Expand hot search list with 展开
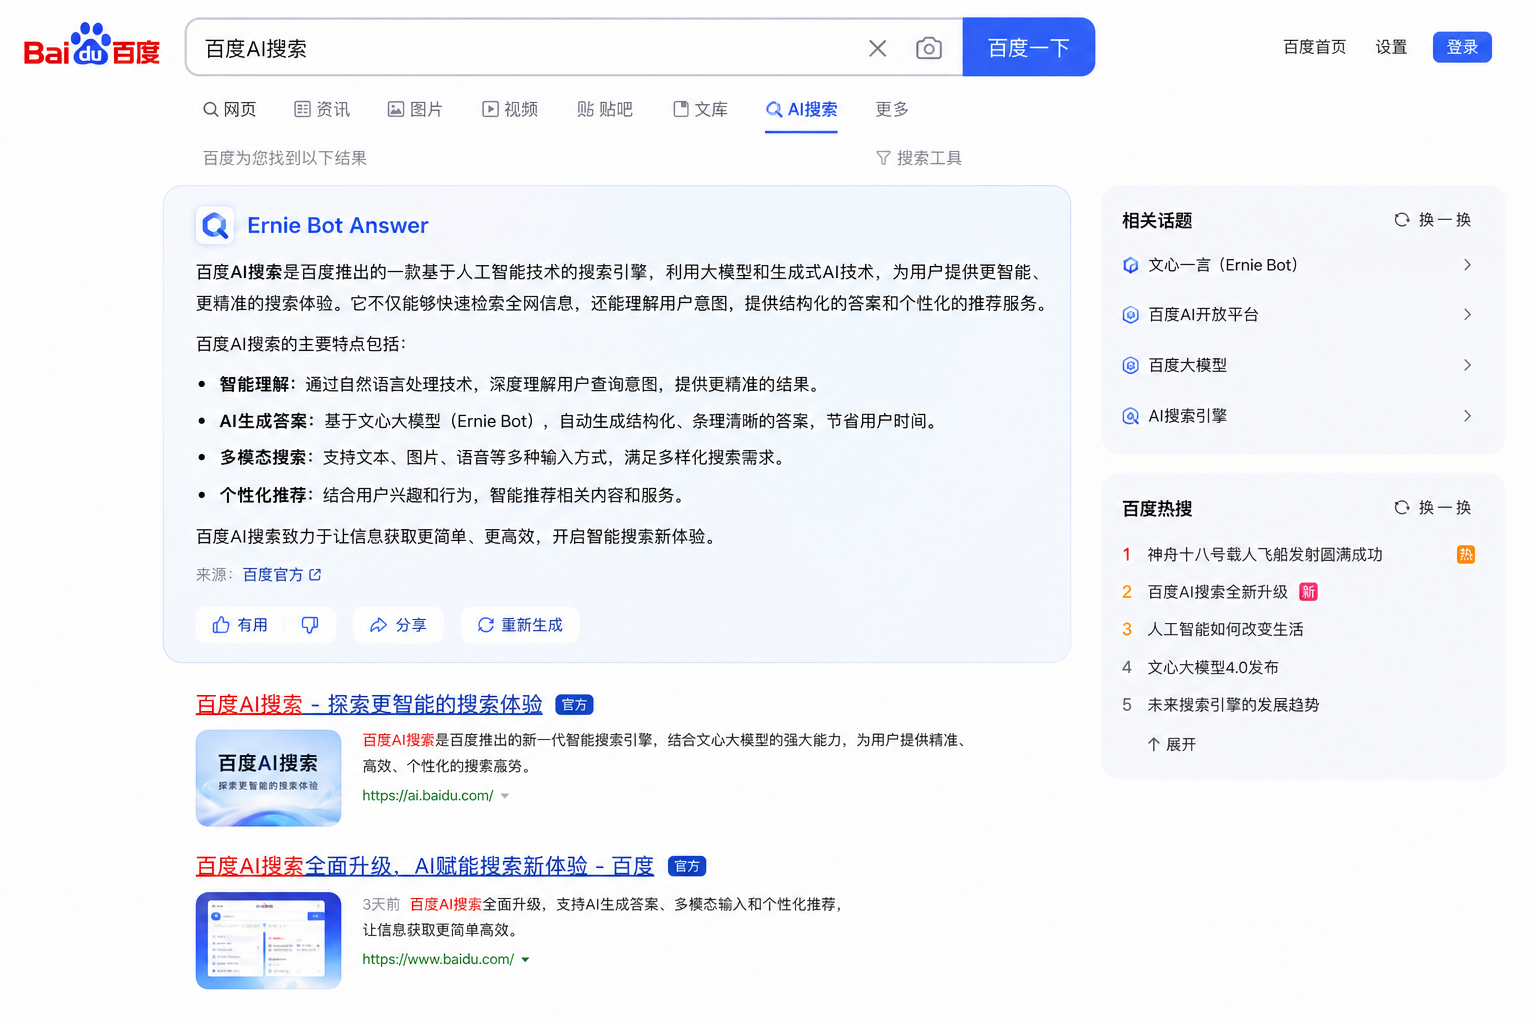Viewport: 1536px width, 1024px height. tap(1171, 744)
